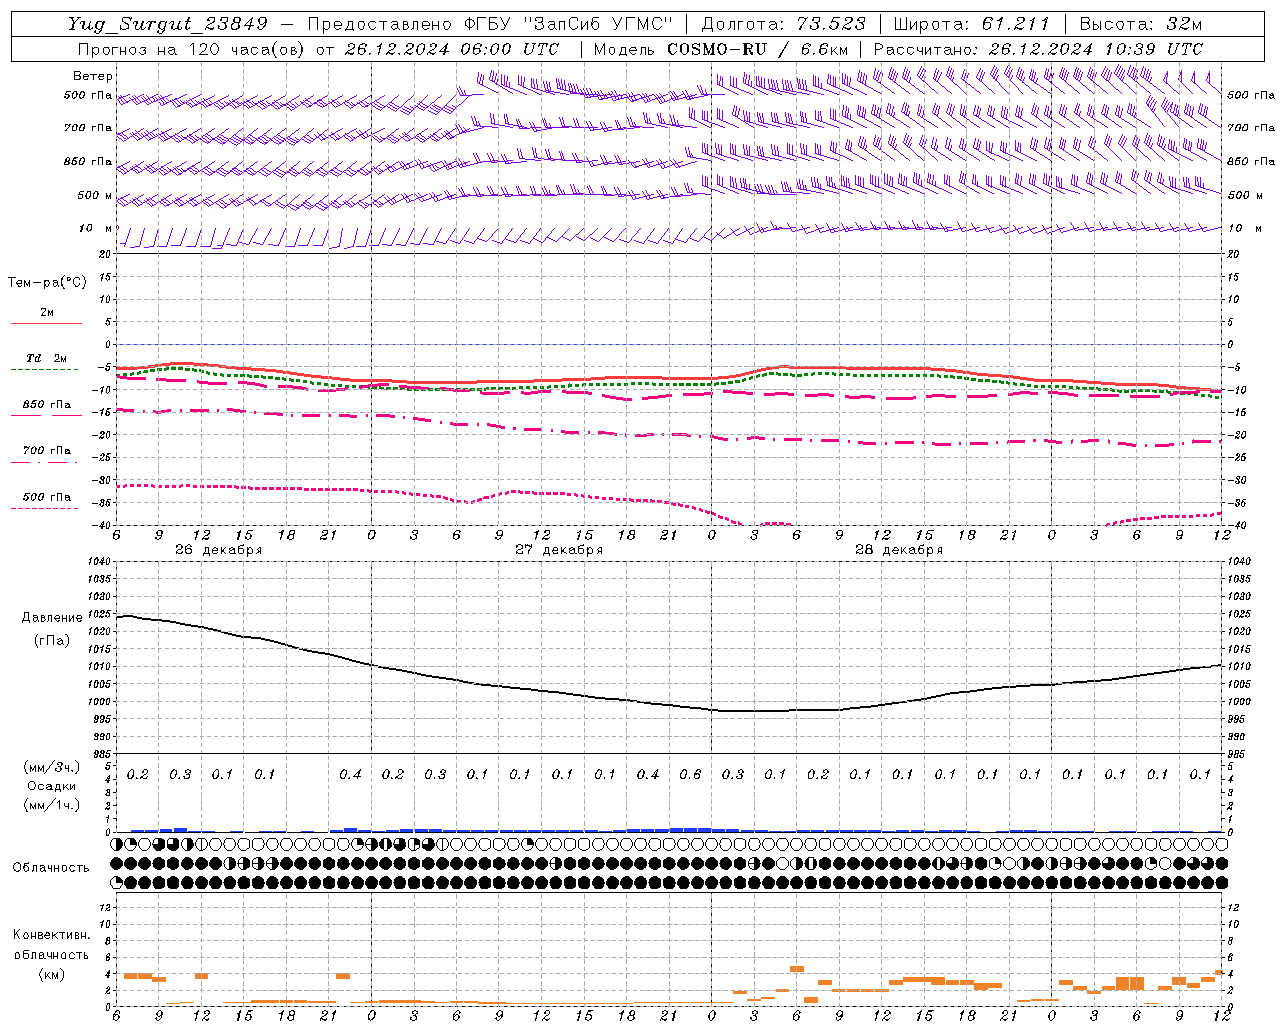Select the 850 гПа temperature legend entry
1280x1024 pixels.
coord(46,409)
